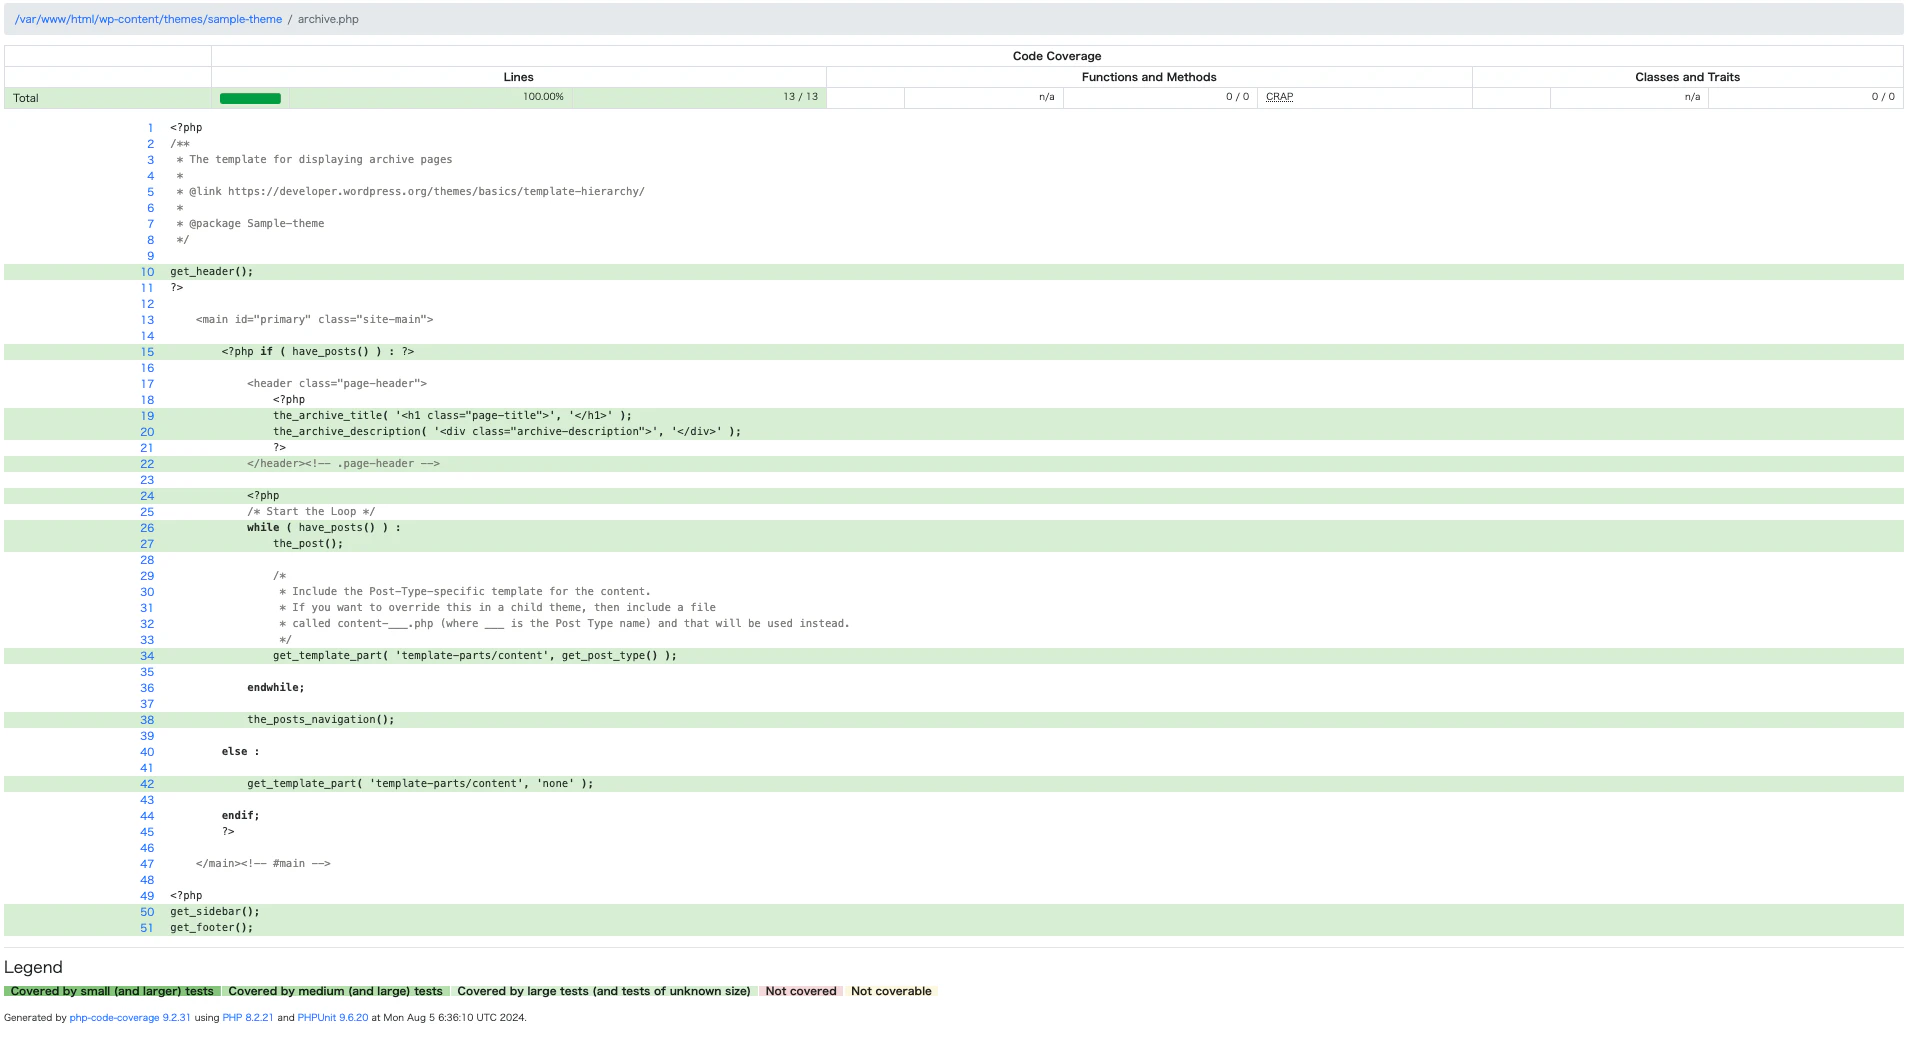Jump to line number 34
1906x1047 pixels.
tap(147, 656)
